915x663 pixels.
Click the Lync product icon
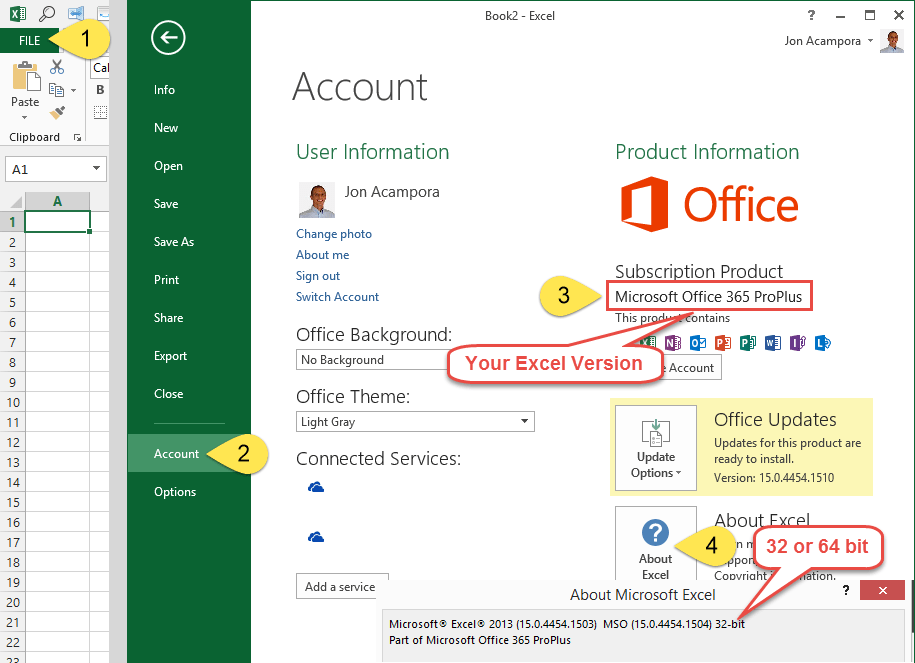(822, 343)
